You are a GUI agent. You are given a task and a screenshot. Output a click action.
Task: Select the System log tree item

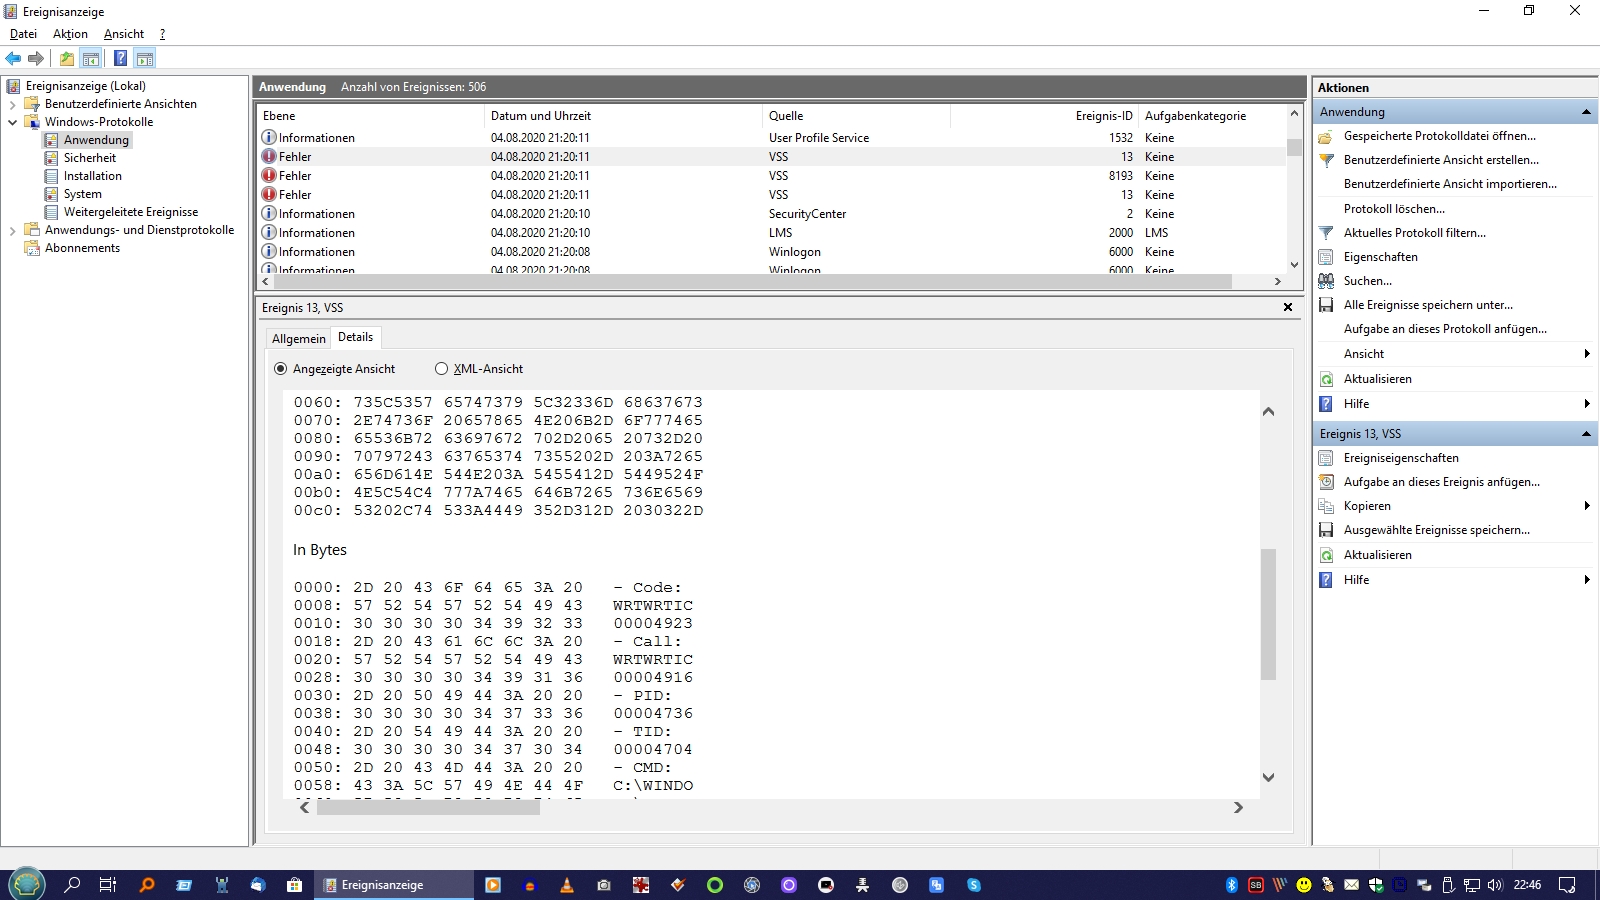[82, 194]
